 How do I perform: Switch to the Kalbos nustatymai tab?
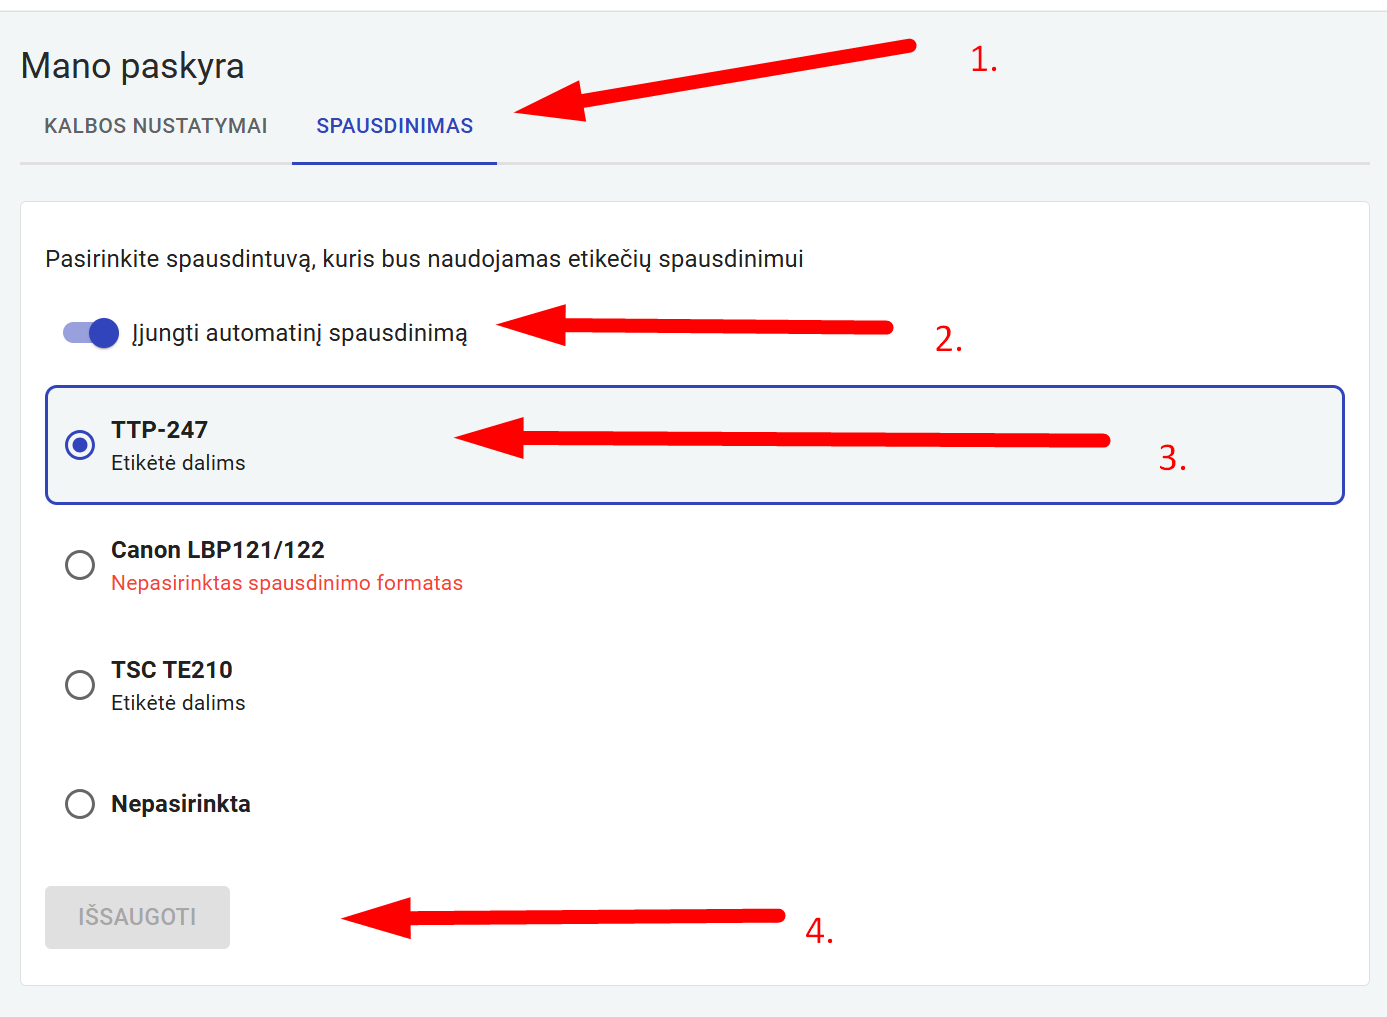point(156,126)
